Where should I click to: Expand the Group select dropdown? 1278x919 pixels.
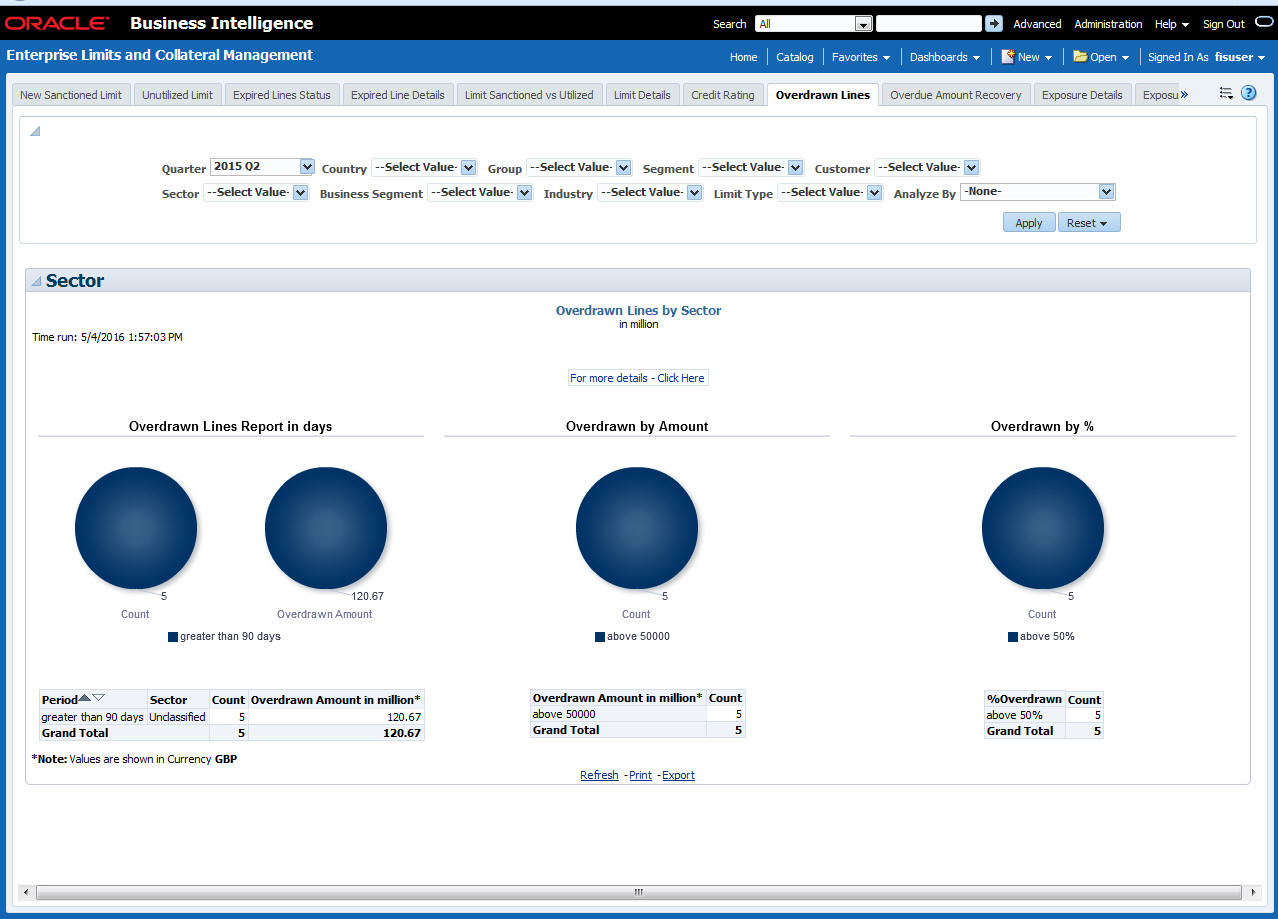click(623, 168)
